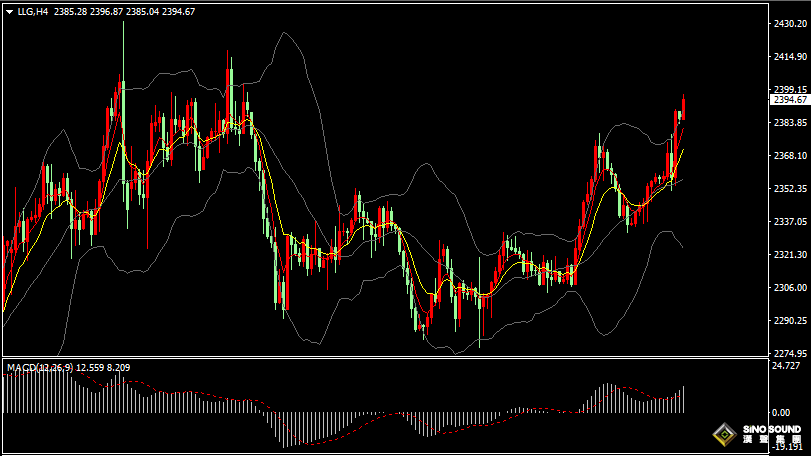Image resolution: width=811 pixels, height=456 pixels.
Task: Click the 2352.35 level on price scale
Action: [x=789, y=188]
